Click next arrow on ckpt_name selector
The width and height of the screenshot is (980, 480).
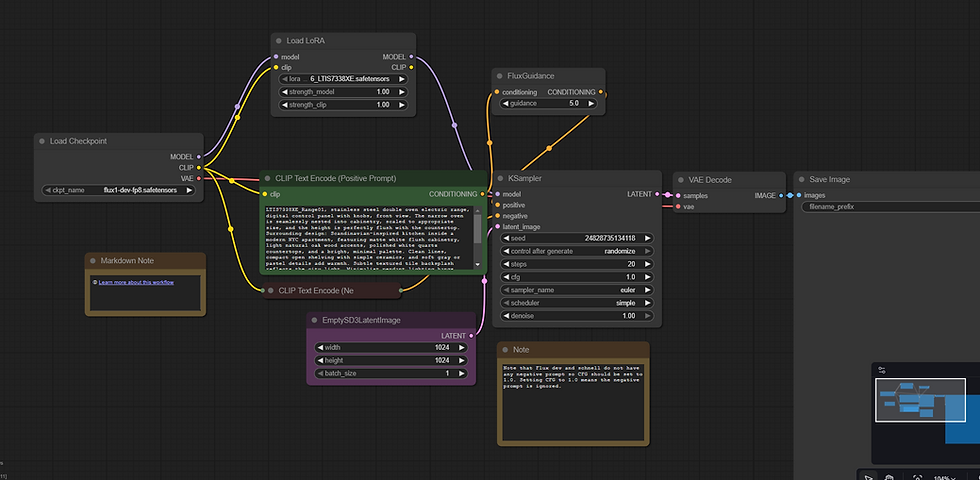pos(189,190)
